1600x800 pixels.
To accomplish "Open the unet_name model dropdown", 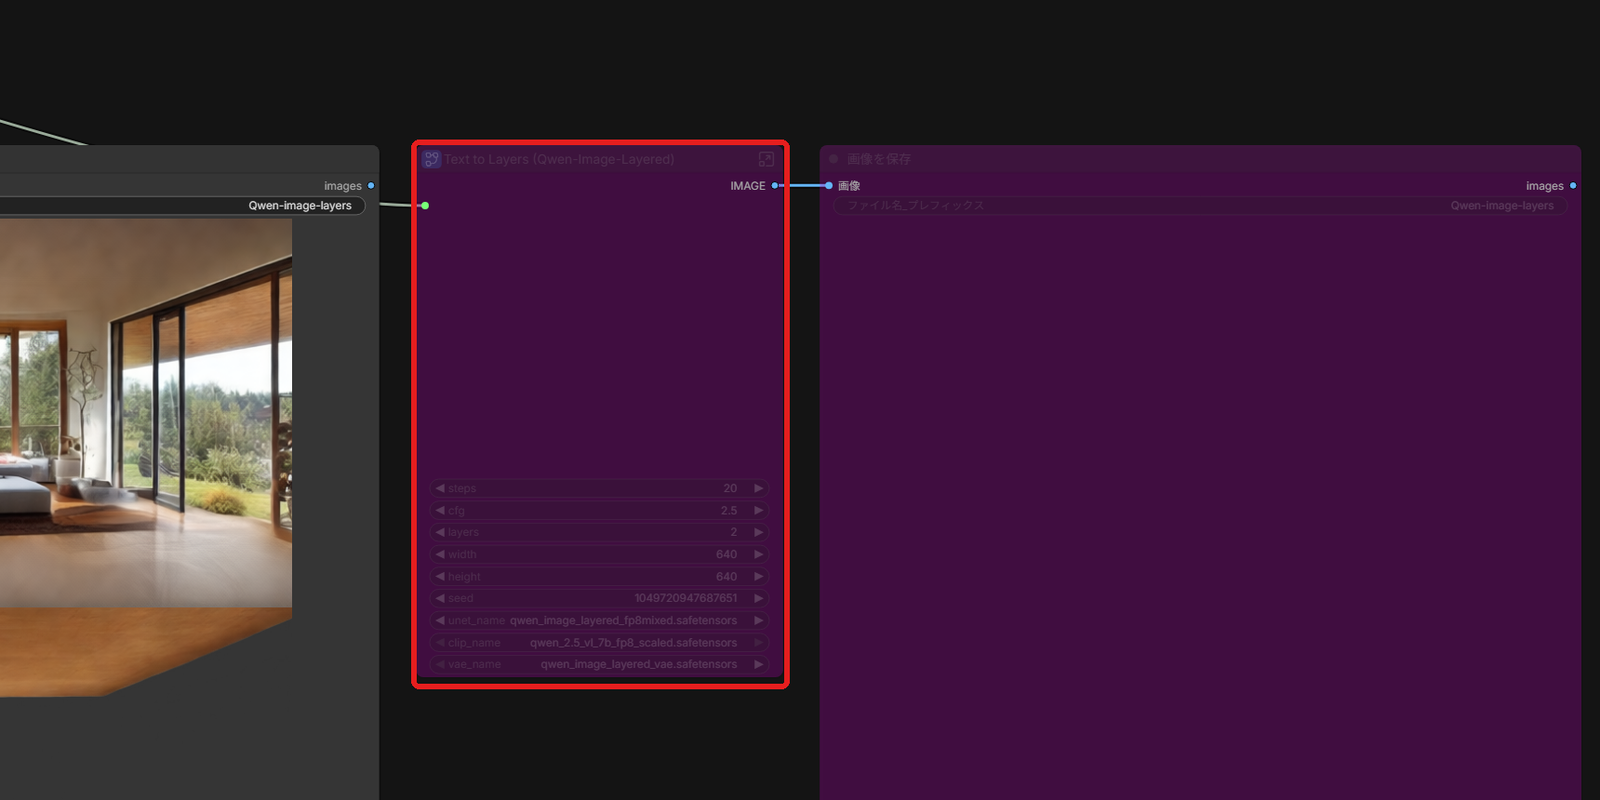I will (600, 620).
